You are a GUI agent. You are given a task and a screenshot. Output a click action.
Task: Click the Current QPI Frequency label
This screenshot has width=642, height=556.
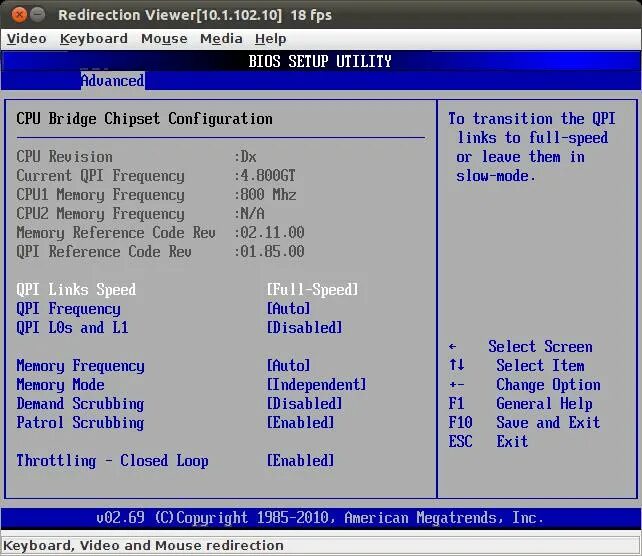[100, 176]
